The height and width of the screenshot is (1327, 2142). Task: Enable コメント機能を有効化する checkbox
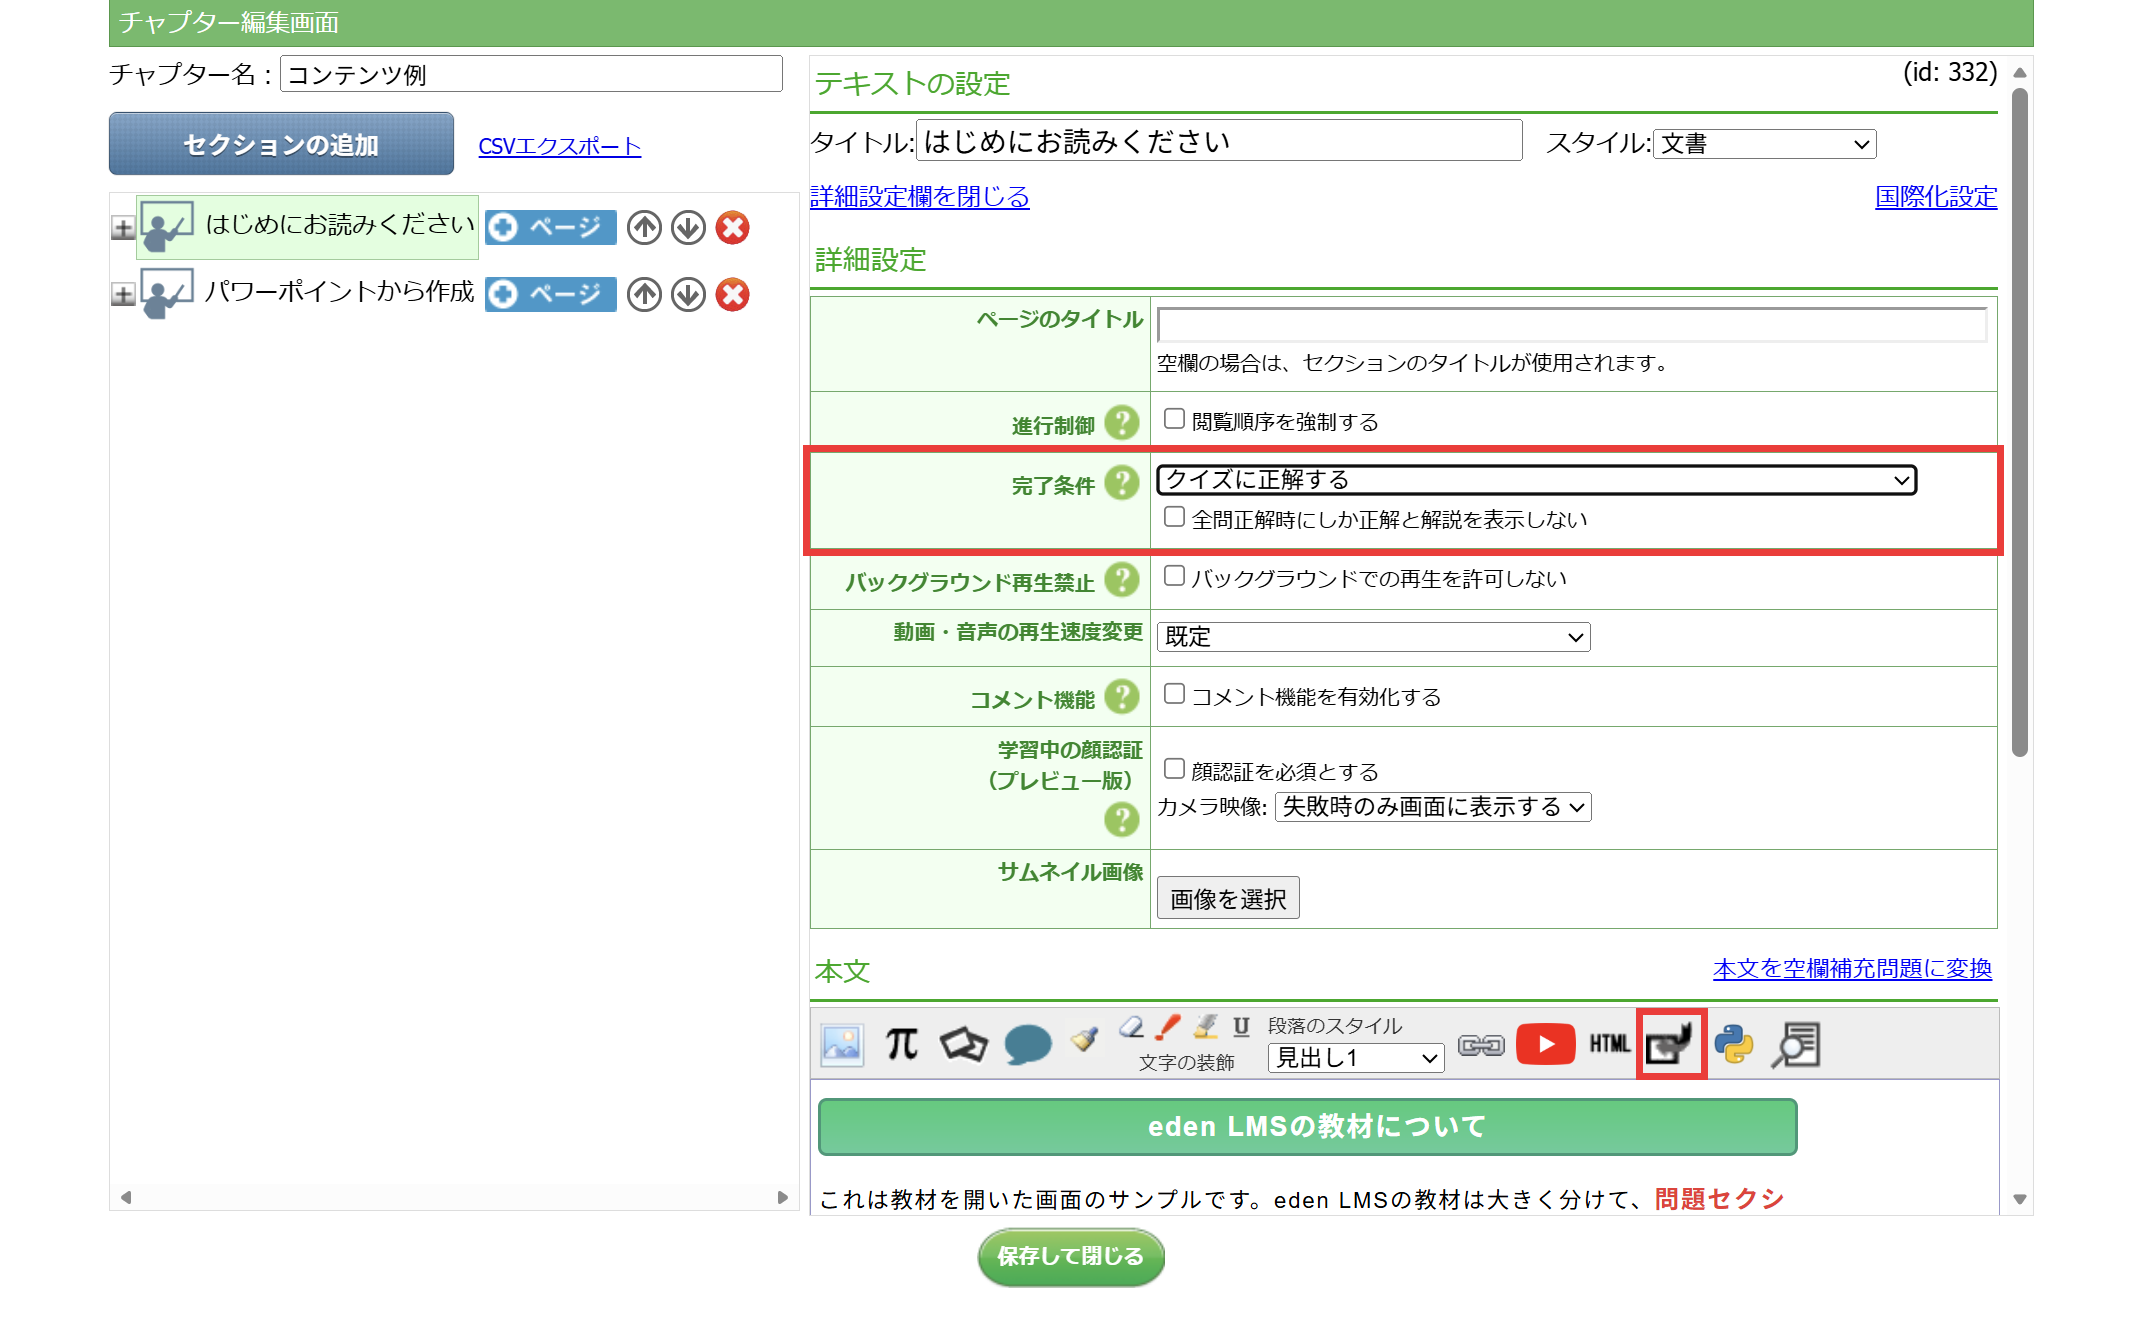click(x=1174, y=694)
